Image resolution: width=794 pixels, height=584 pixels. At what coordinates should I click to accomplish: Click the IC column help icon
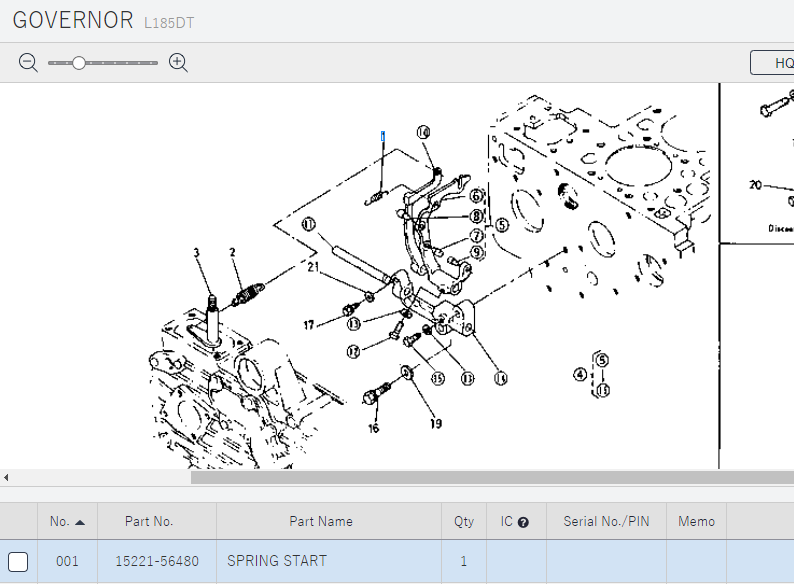pyautogui.click(x=523, y=522)
